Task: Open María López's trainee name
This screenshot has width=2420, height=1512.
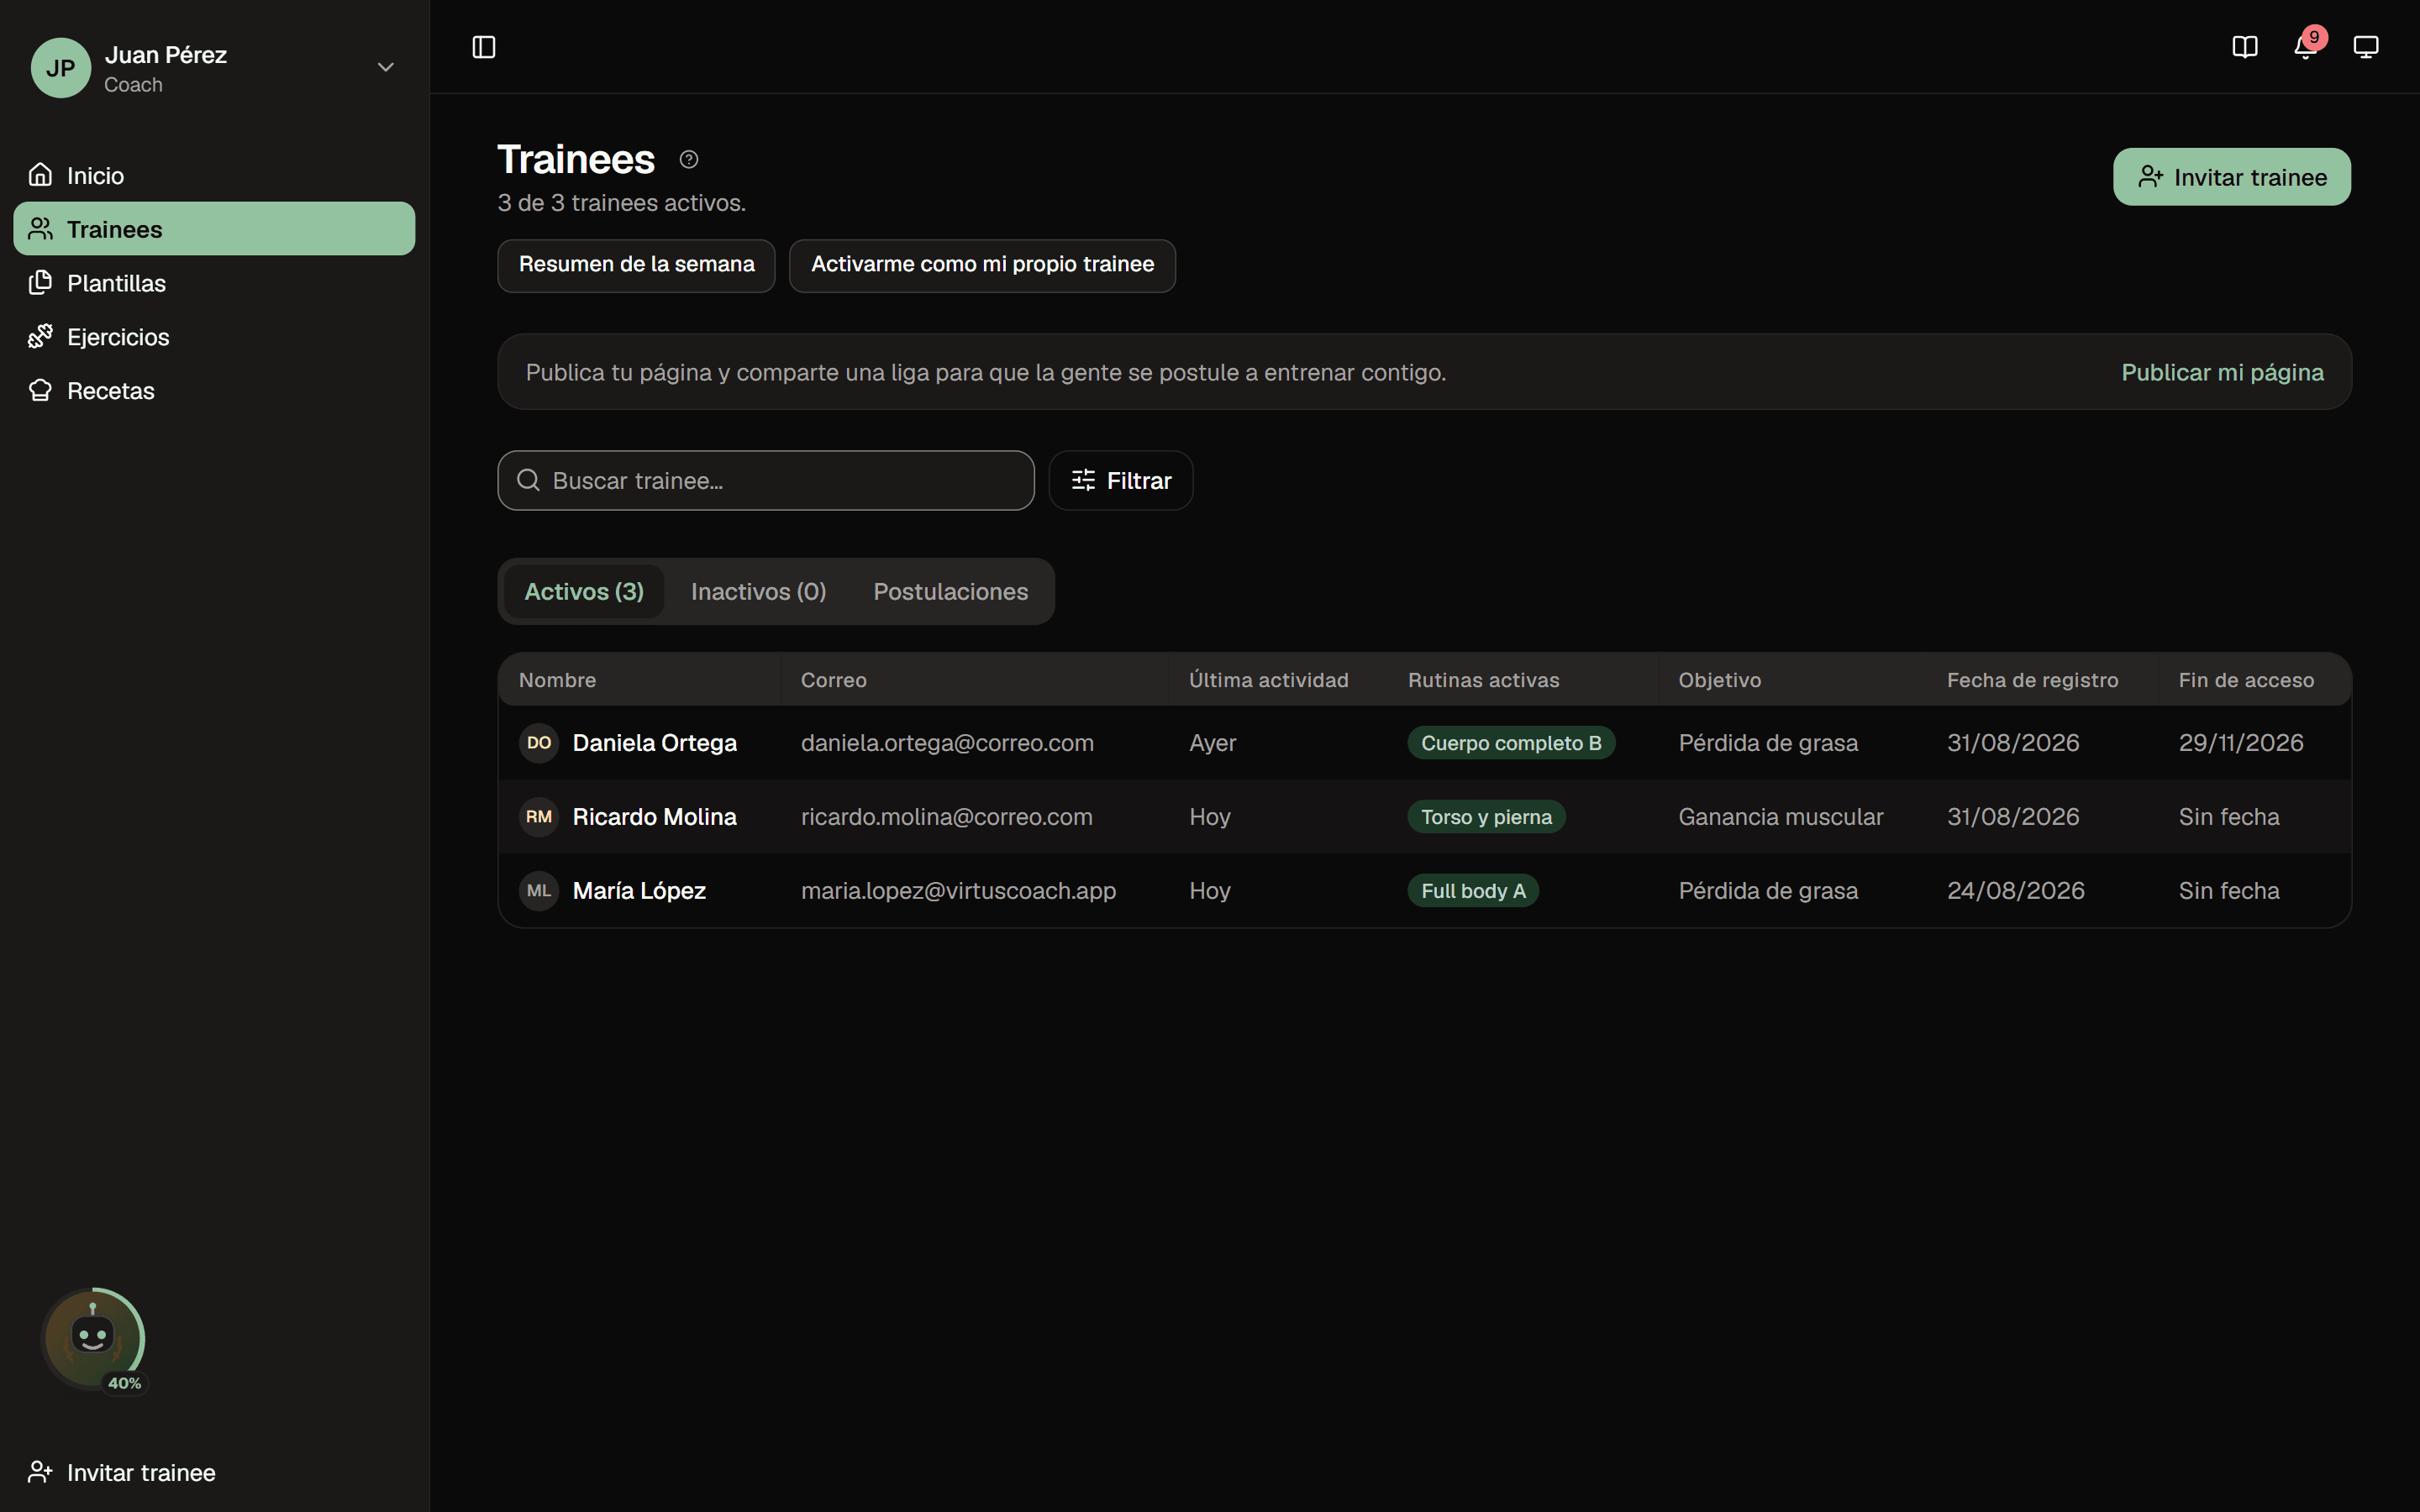Action: (x=639, y=891)
